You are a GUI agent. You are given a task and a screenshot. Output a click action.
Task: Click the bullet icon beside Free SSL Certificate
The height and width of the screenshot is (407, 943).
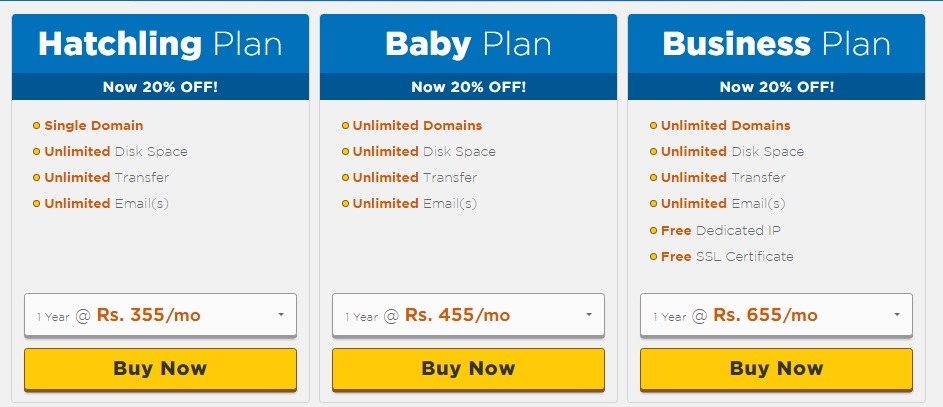click(653, 256)
